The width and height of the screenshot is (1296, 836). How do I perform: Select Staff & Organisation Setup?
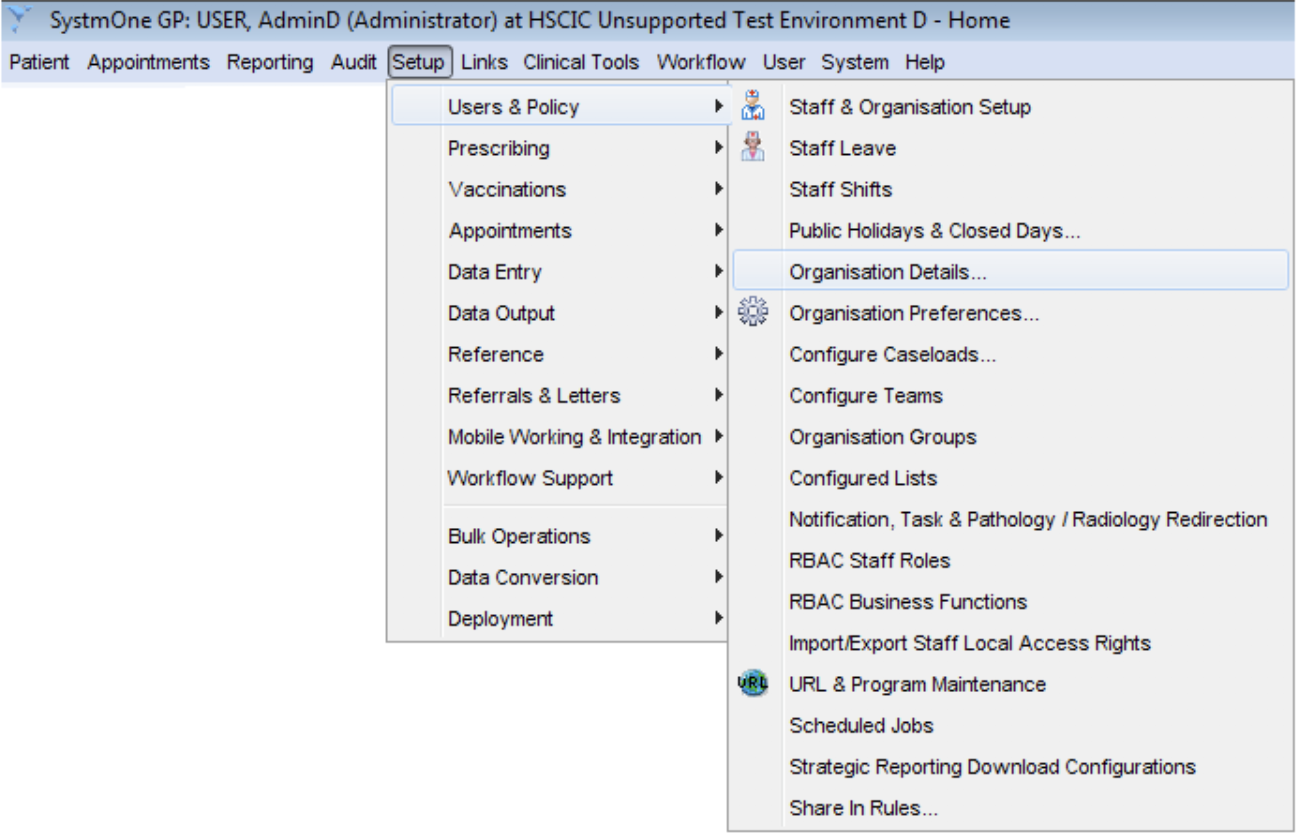pyautogui.click(x=1010, y=106)
